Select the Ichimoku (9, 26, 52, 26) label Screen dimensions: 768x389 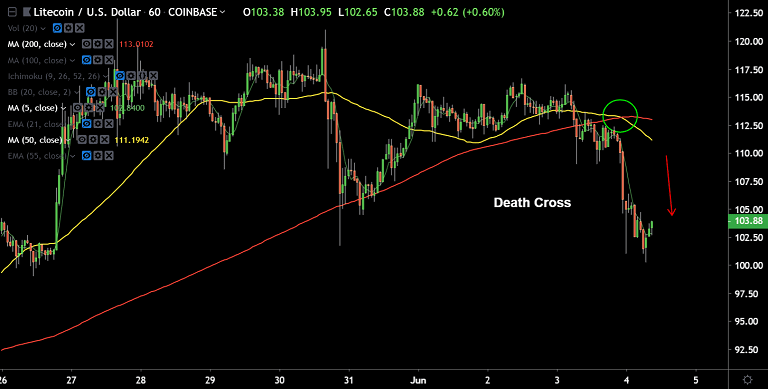(54, 76)
